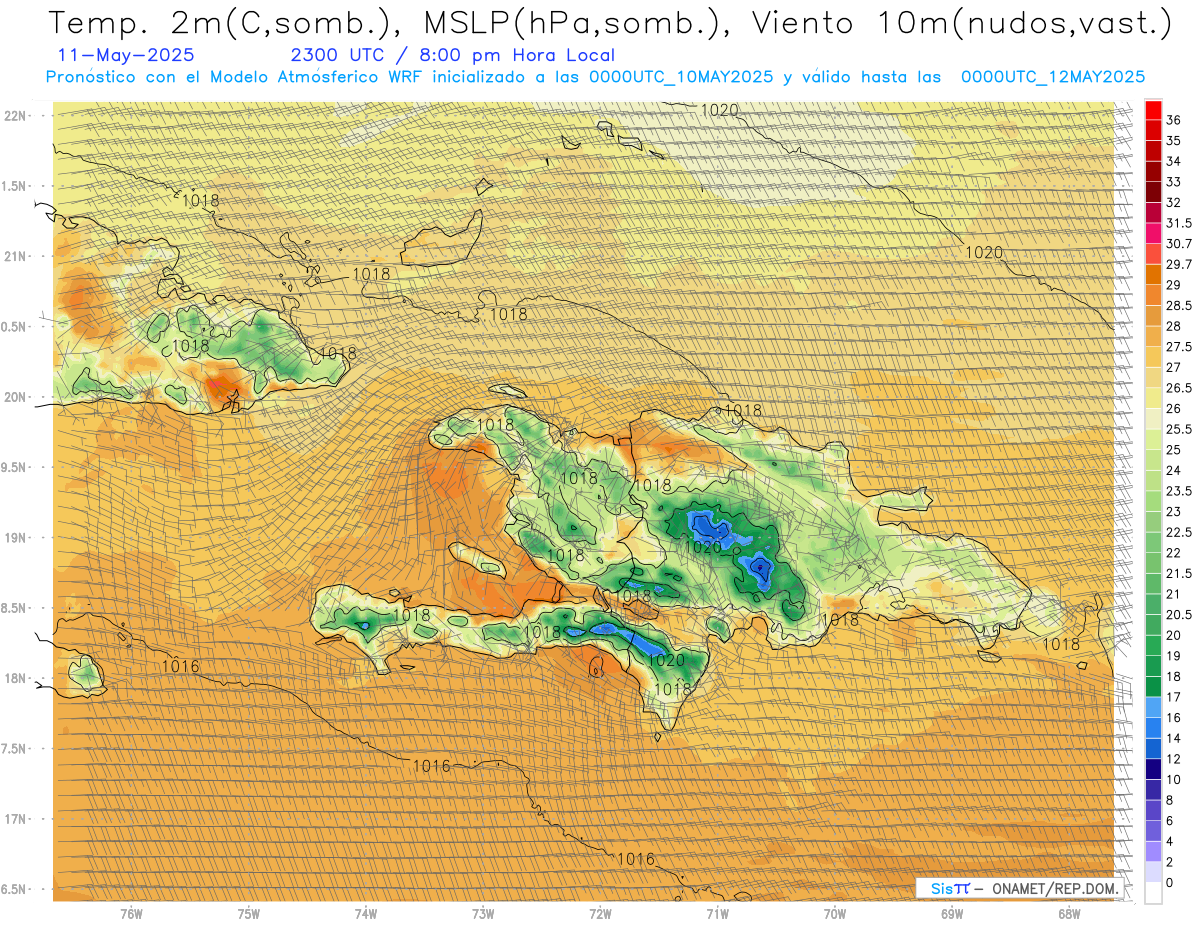Click the 19 value on temperature legend
The height and width of the screenshot is (927, 1200).
(1174, 656)
